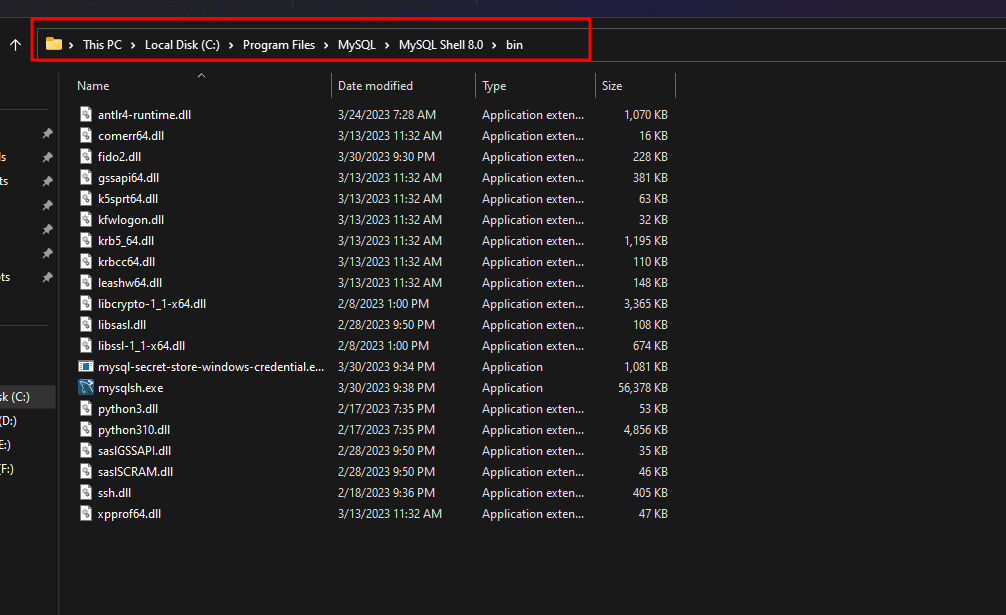
Task: Click the mysqlsh.exe application icon
Action: 86,387
